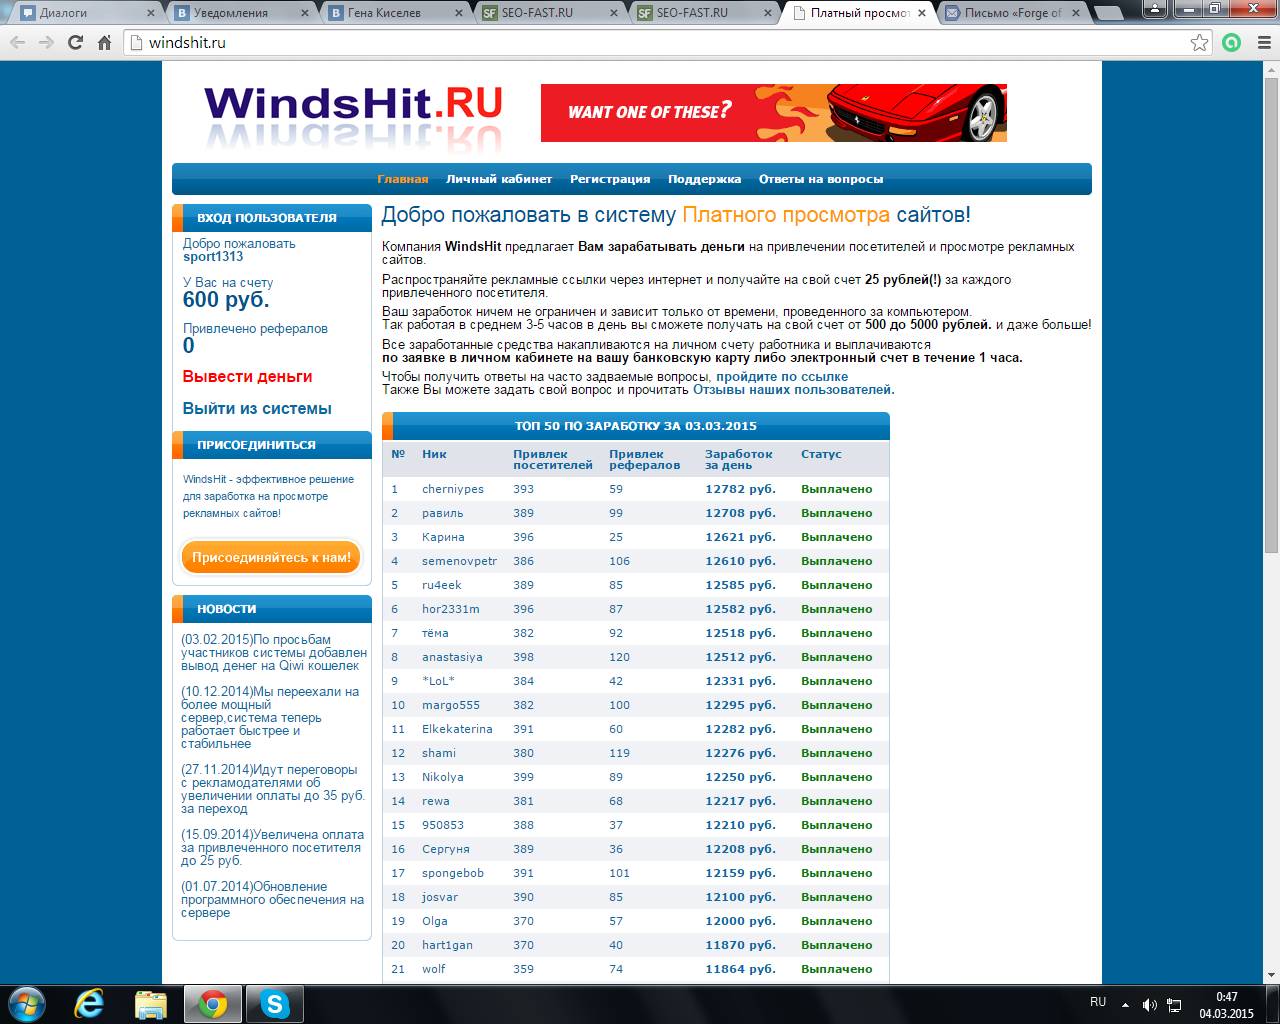Click the Статус column header

[x=821, y=454]
